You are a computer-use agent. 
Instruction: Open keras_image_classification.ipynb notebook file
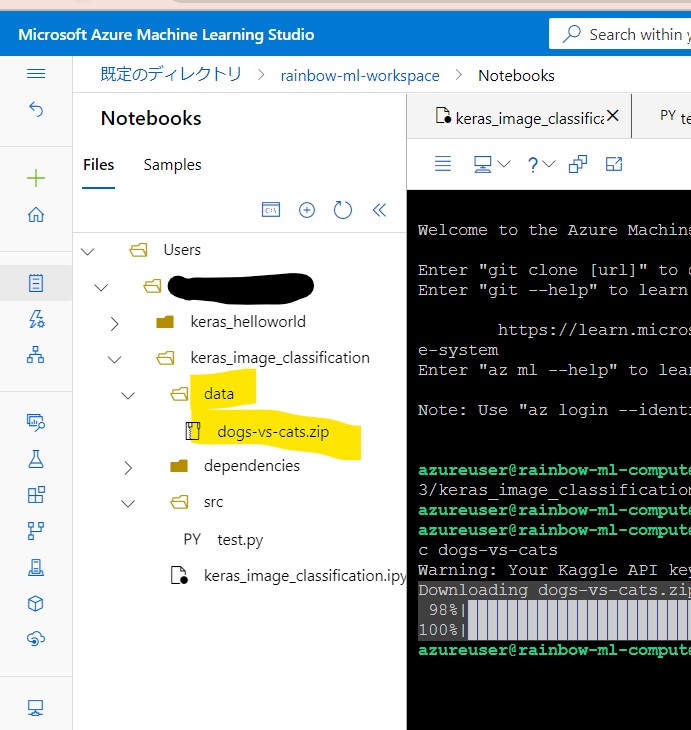[305, 576]
